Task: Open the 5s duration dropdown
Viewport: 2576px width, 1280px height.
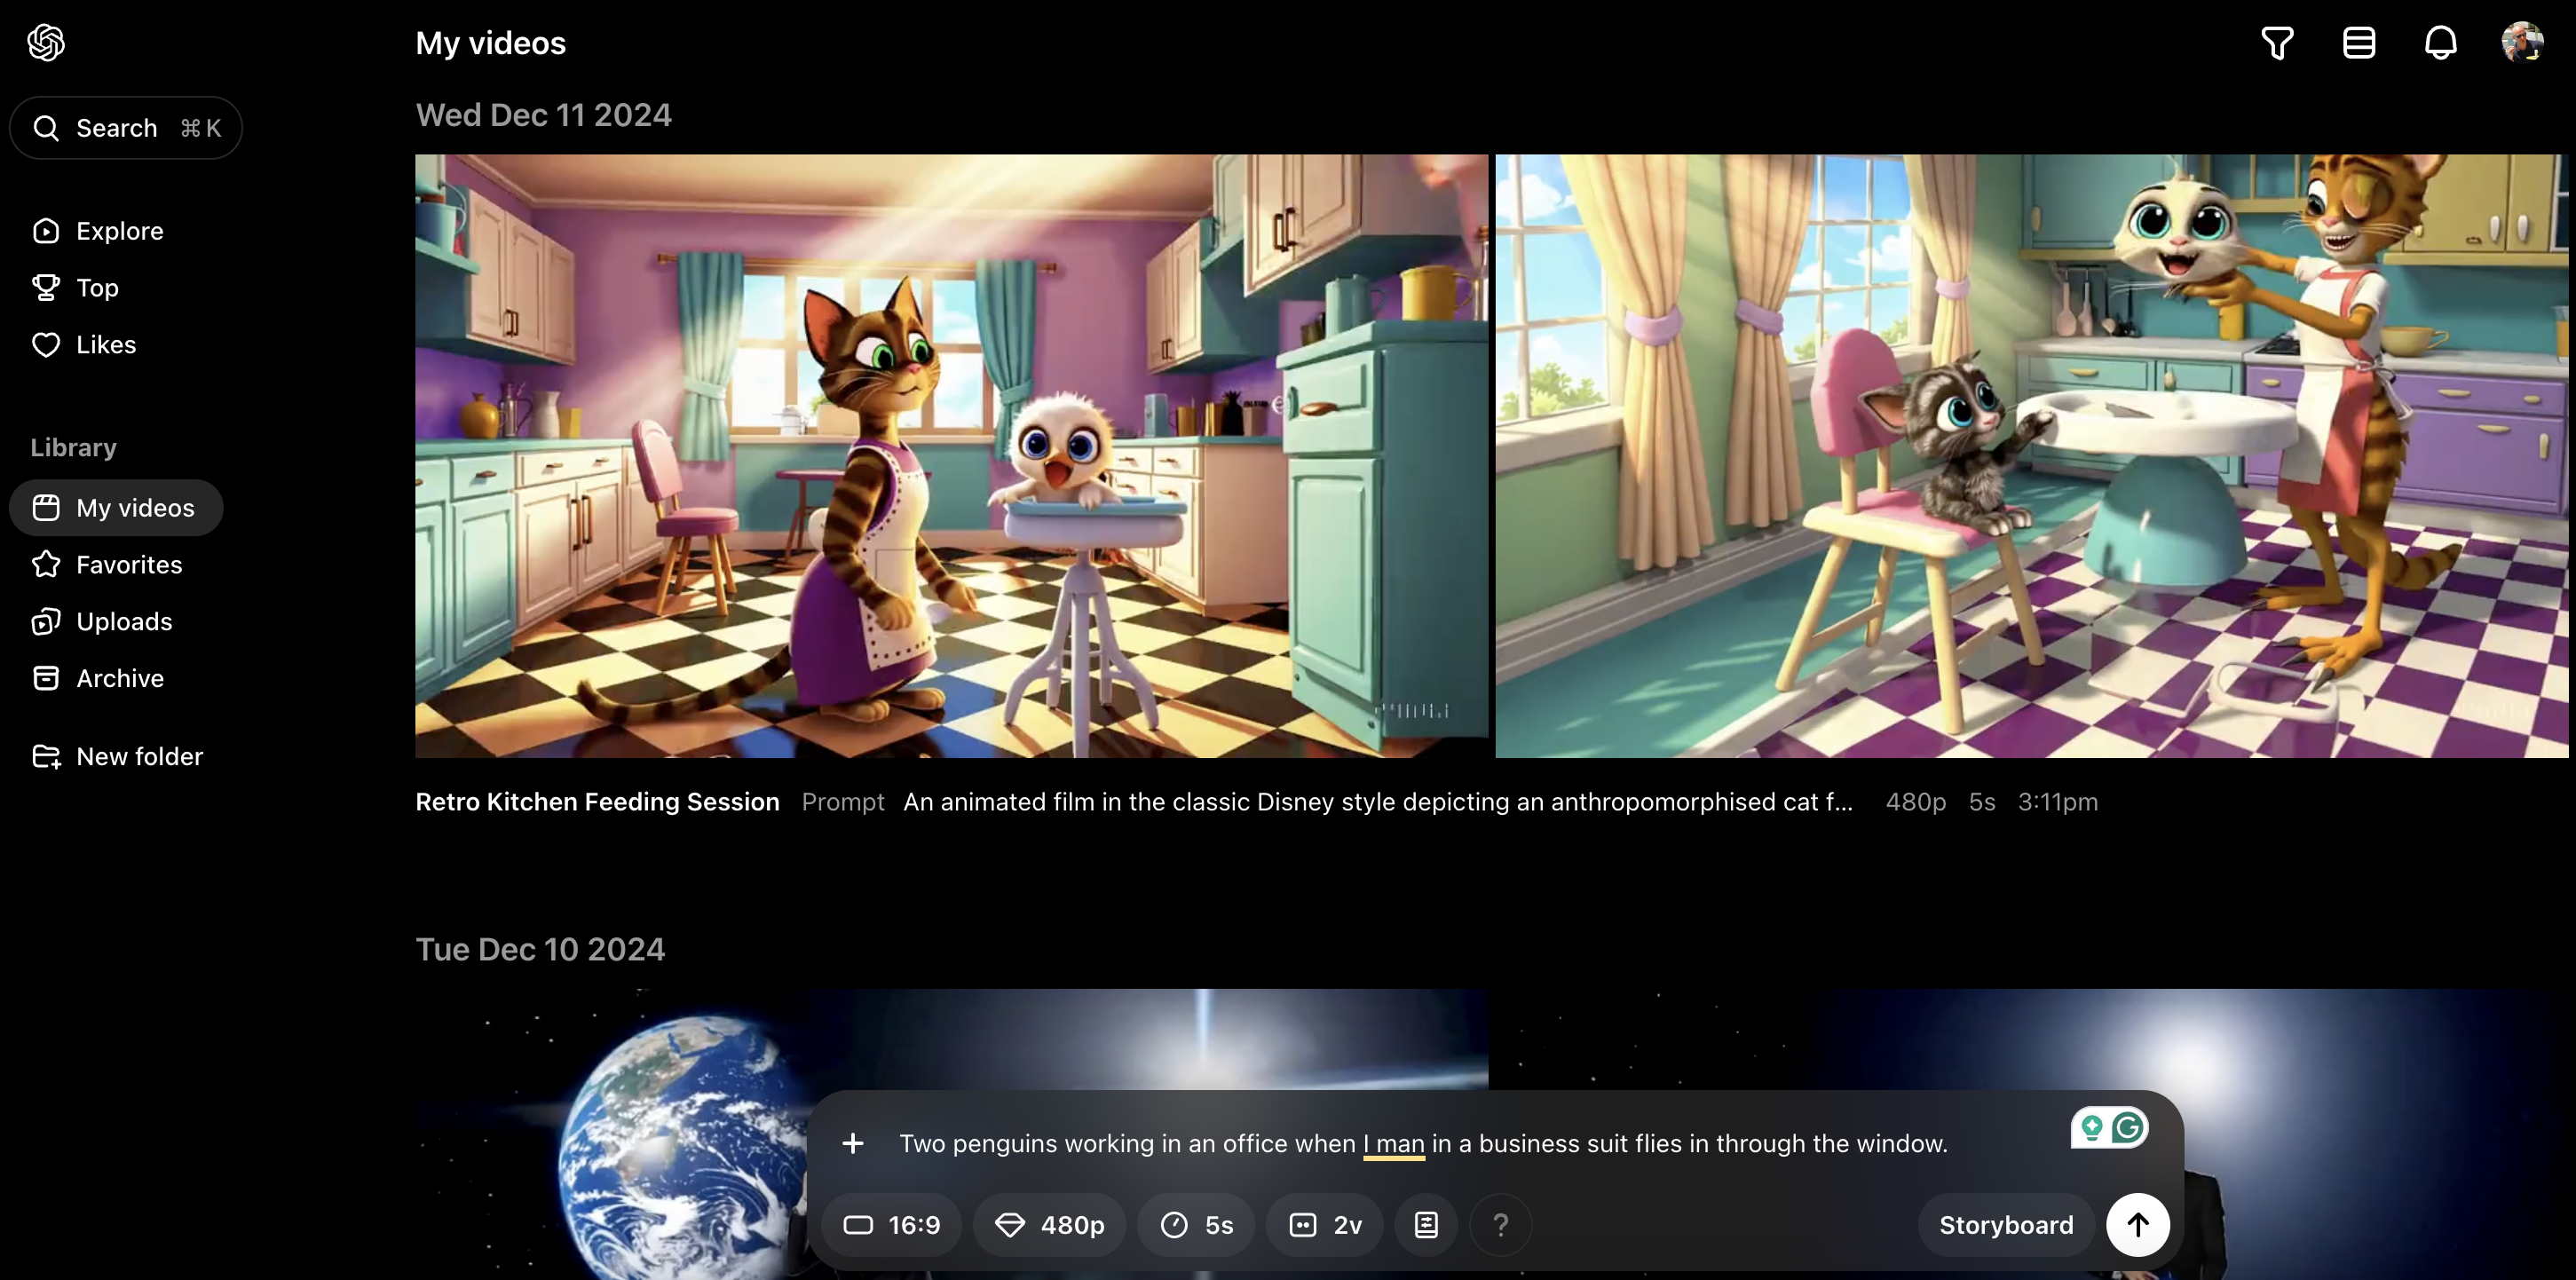Action: (x=1196, y=1225)
